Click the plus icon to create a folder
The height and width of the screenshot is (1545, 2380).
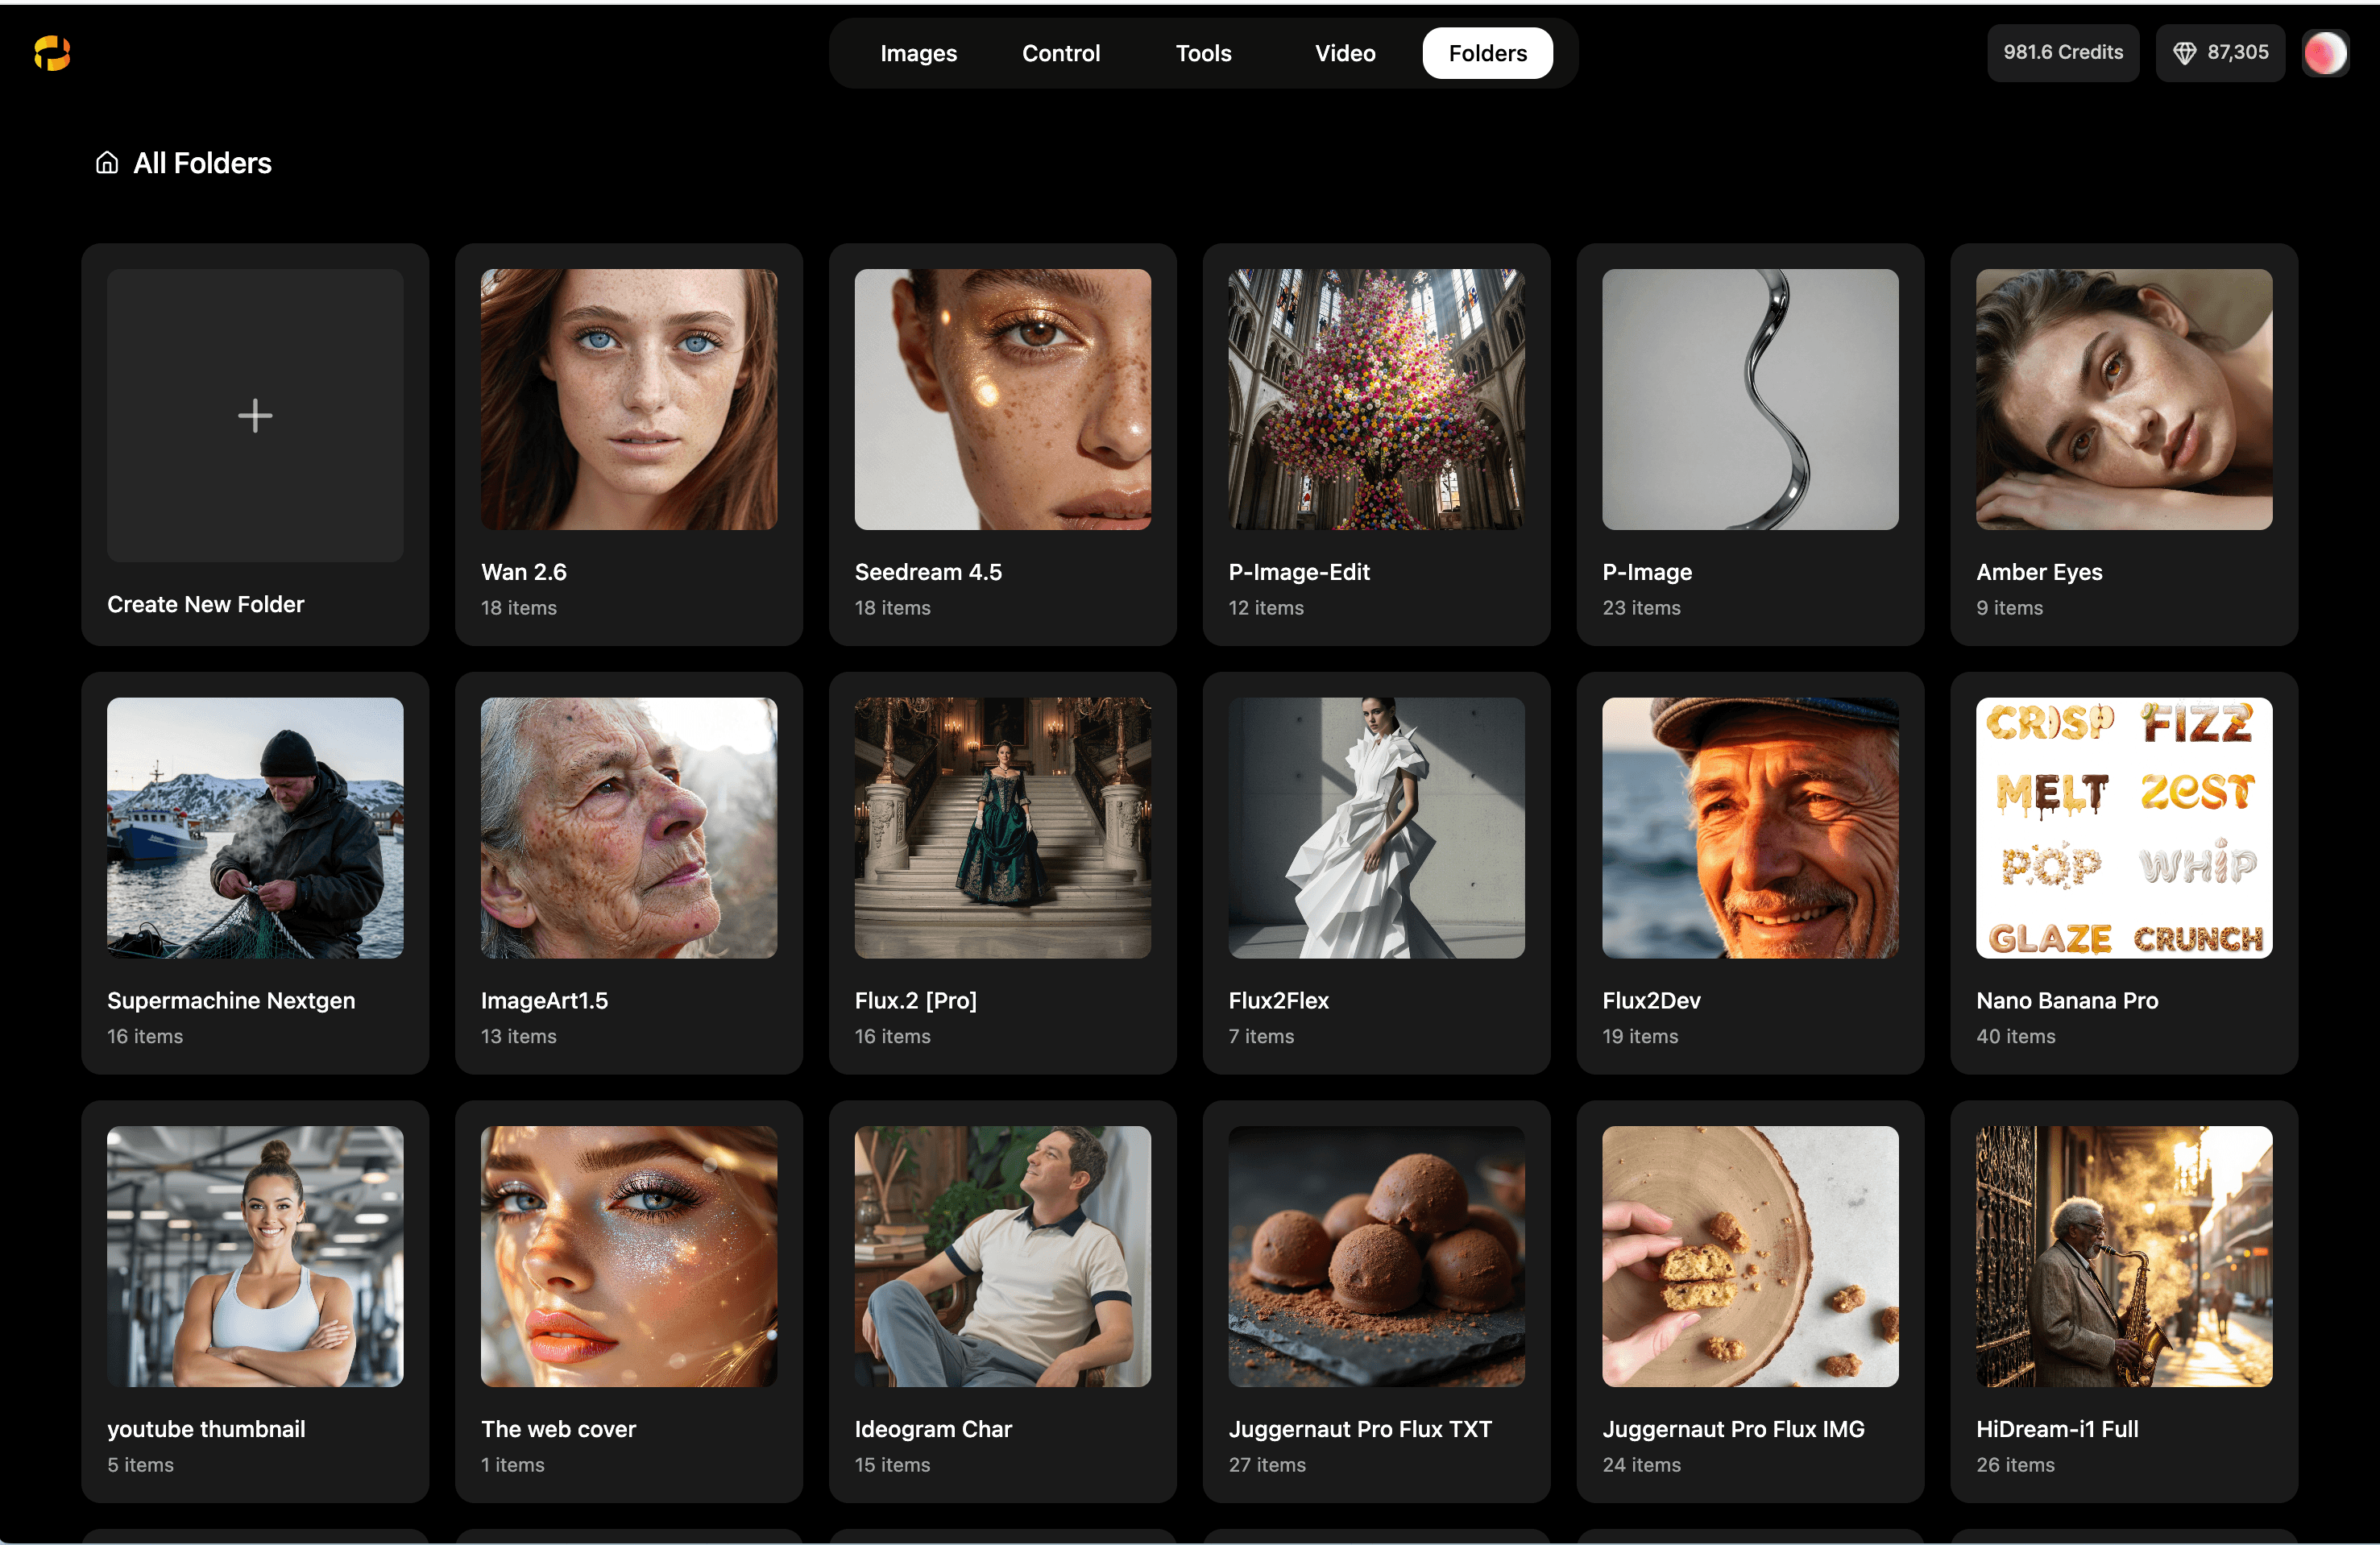255,415
